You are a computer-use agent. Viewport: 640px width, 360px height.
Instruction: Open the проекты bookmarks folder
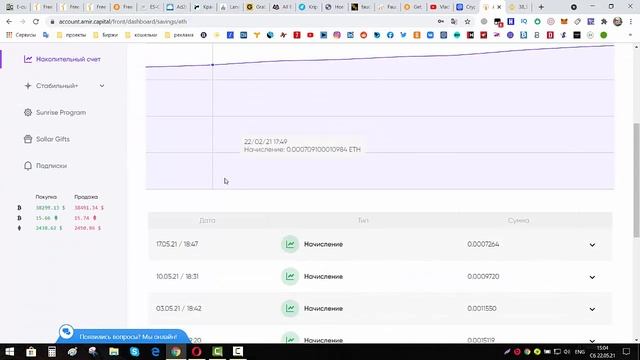71,35
